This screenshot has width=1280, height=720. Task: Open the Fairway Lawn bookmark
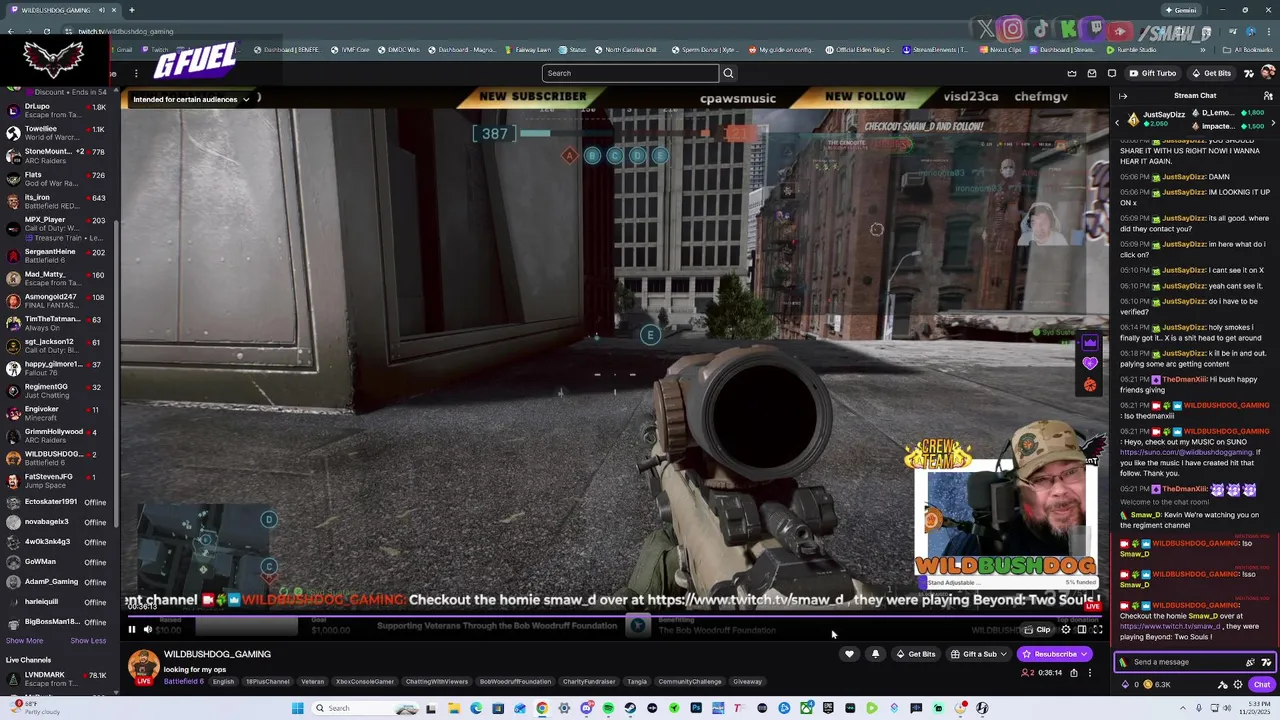528,50
